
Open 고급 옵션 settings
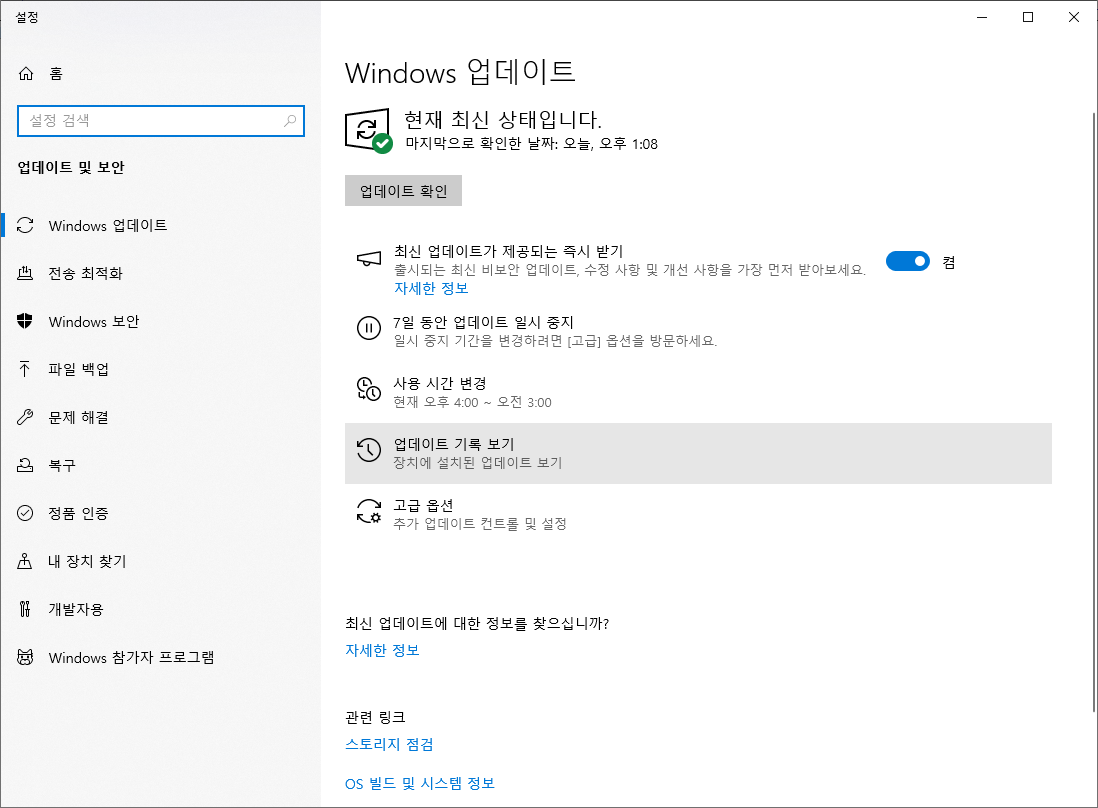click(x=698, y=514)
